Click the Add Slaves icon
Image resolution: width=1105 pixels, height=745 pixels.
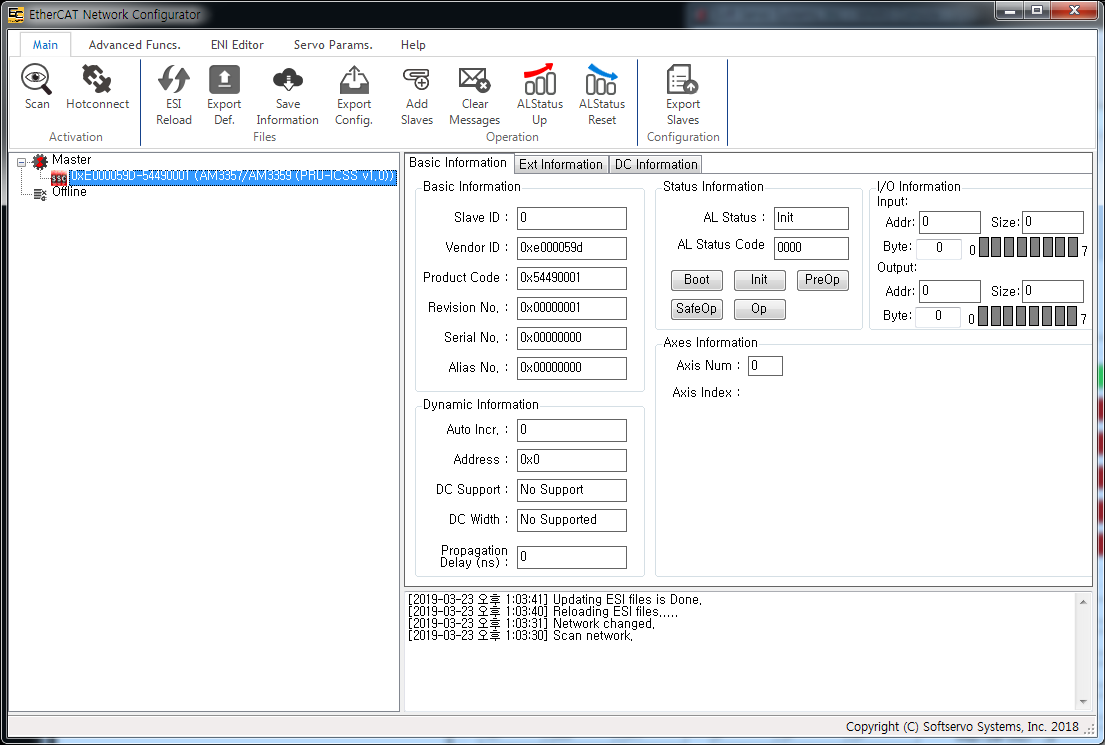click(416, 79)
